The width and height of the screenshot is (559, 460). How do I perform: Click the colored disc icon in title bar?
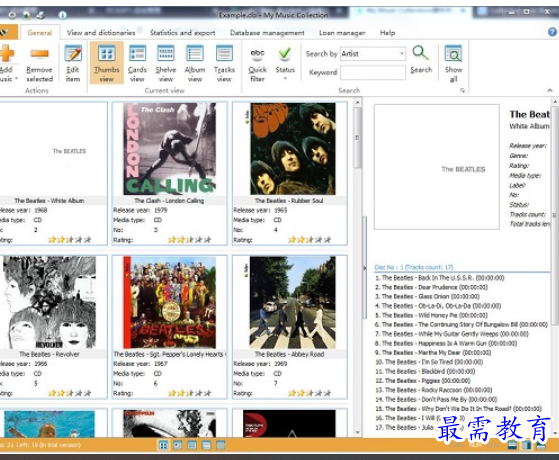27,15
